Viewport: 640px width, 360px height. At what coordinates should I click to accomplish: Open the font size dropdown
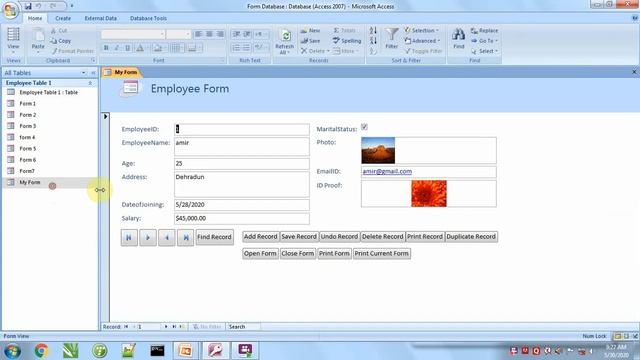coord(188,34)
